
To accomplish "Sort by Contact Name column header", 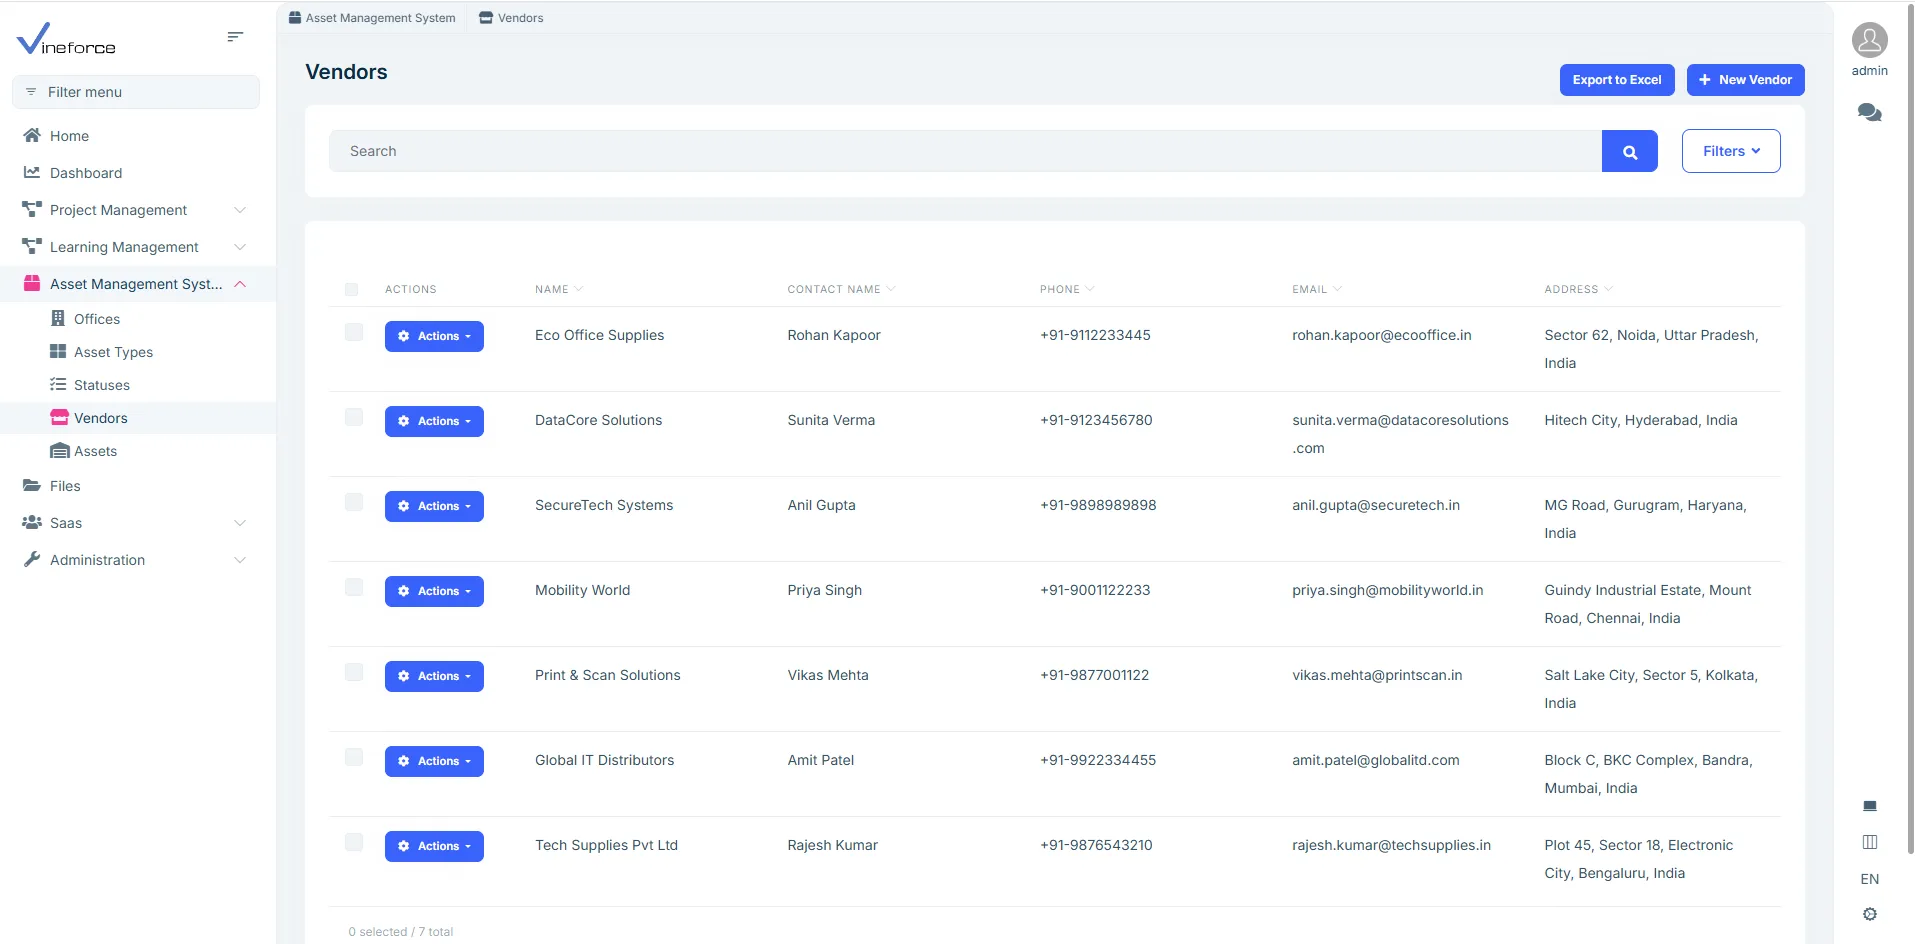I will (841, 289).
